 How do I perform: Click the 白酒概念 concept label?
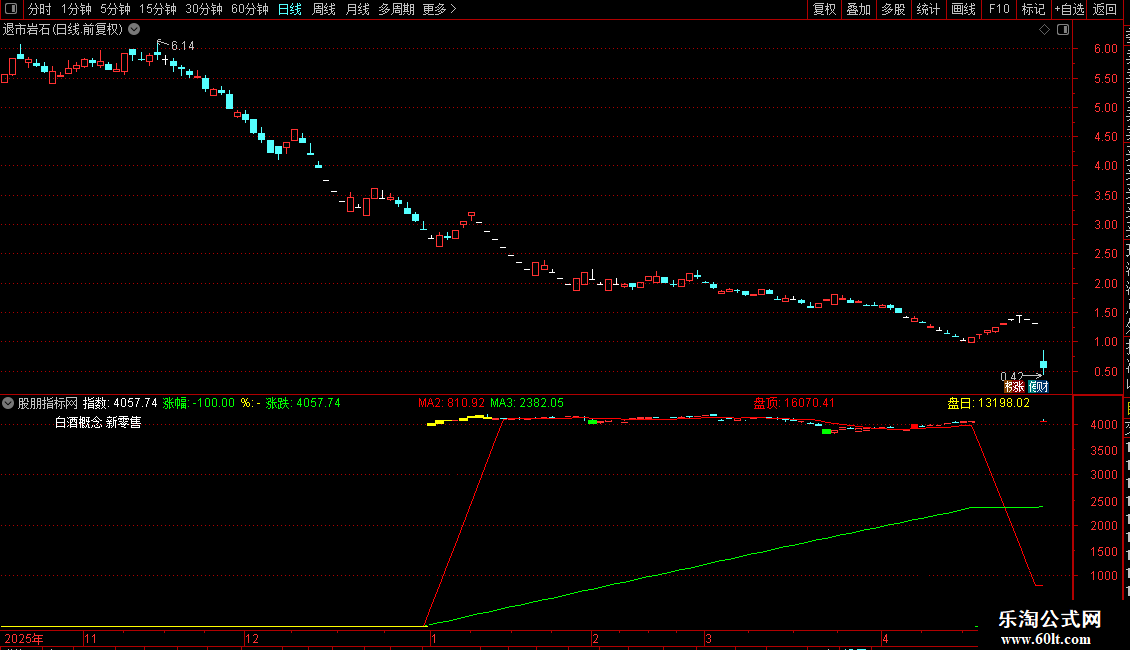(x=78, y=422)
